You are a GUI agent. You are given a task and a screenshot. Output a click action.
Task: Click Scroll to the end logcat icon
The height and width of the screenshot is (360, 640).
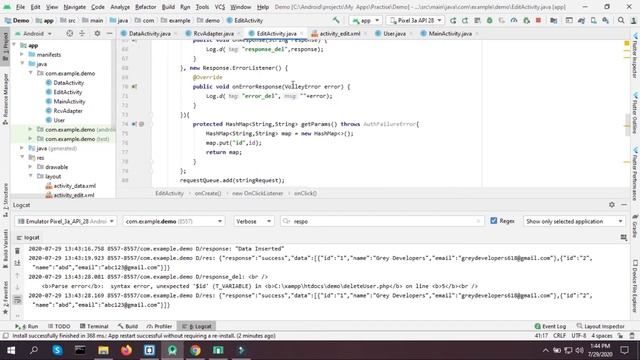tap(18, 263)
